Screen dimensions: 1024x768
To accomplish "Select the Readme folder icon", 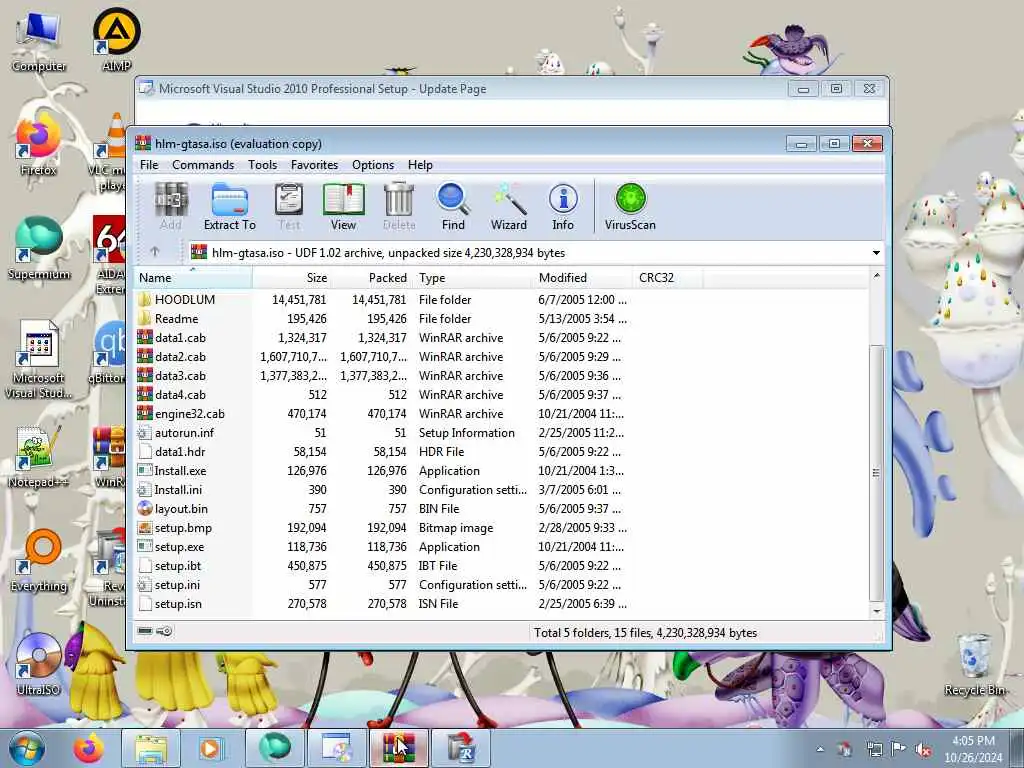I will (144, 319).
